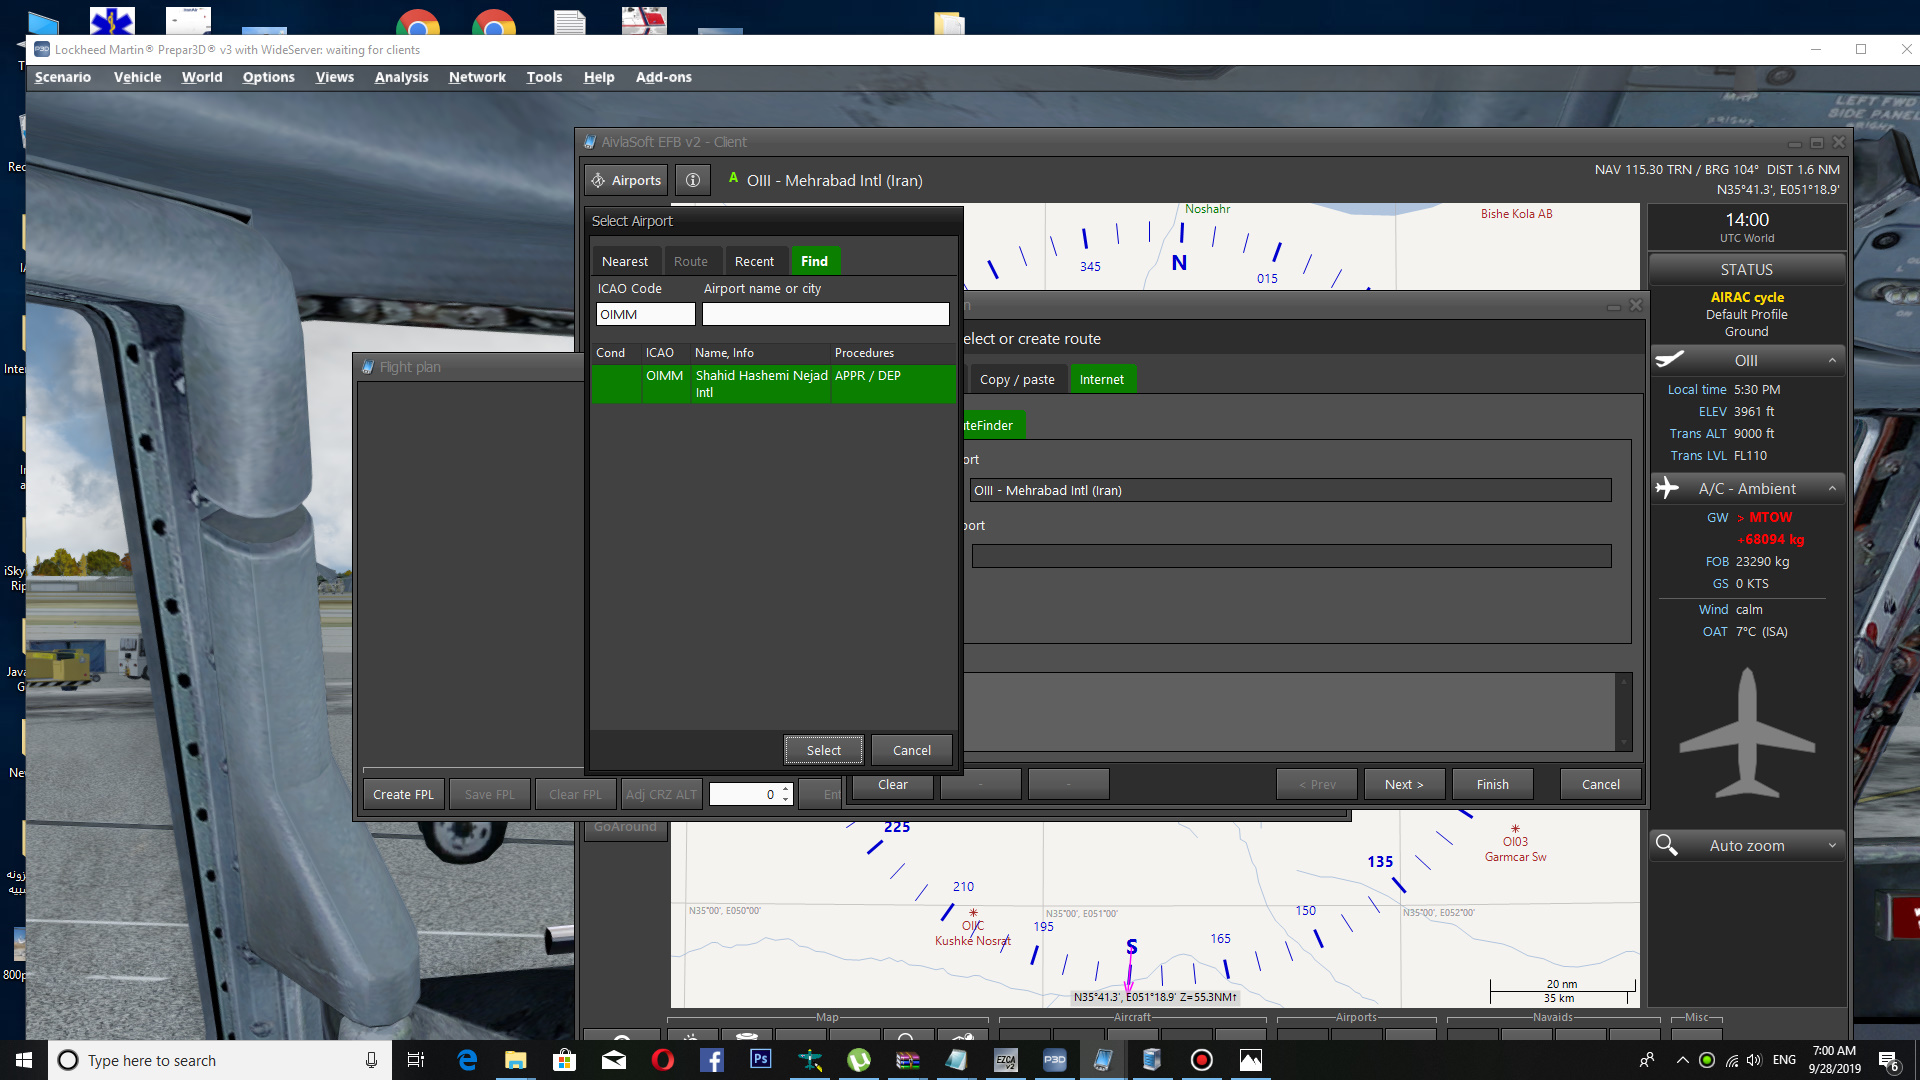
Task: Open the Opera browser taskbar icon
Action: (662, 1060)
